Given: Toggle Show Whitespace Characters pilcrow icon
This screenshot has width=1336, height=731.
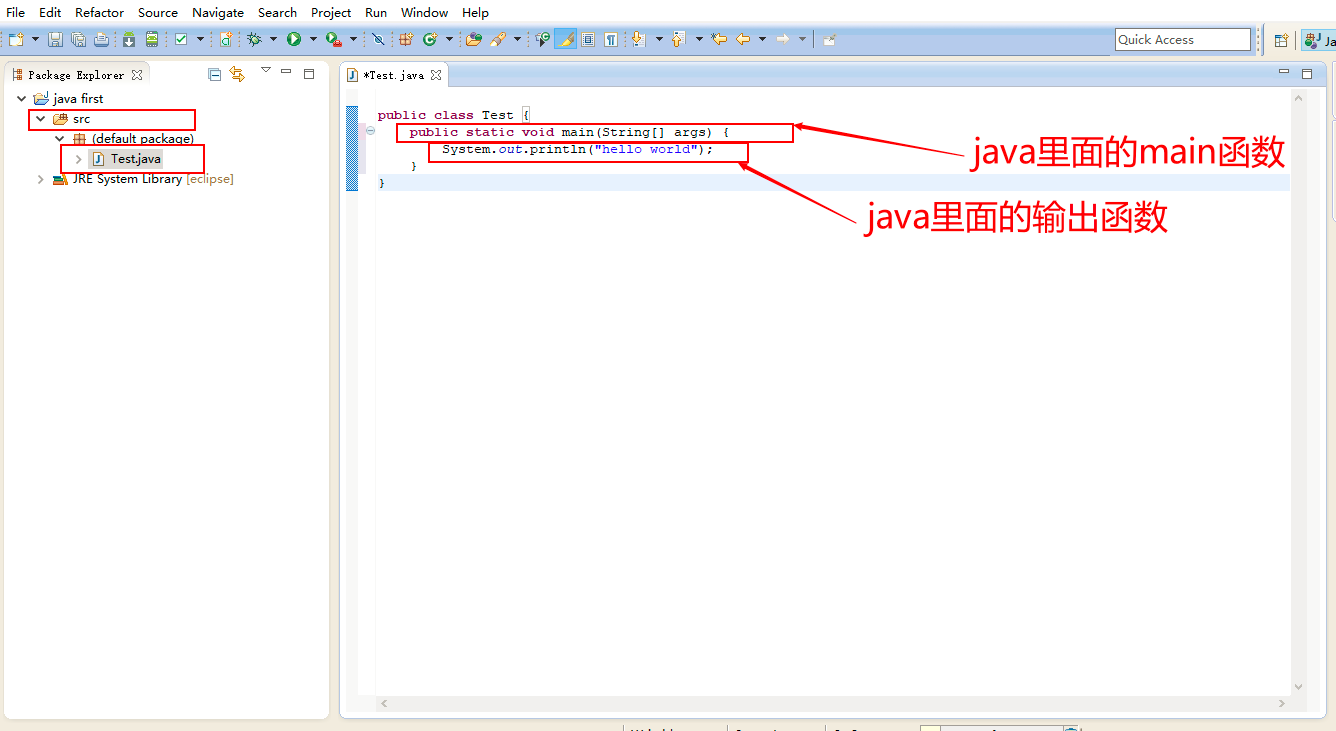Looking at the screenshot, I should pyautogui.click(x=611, y=39).
